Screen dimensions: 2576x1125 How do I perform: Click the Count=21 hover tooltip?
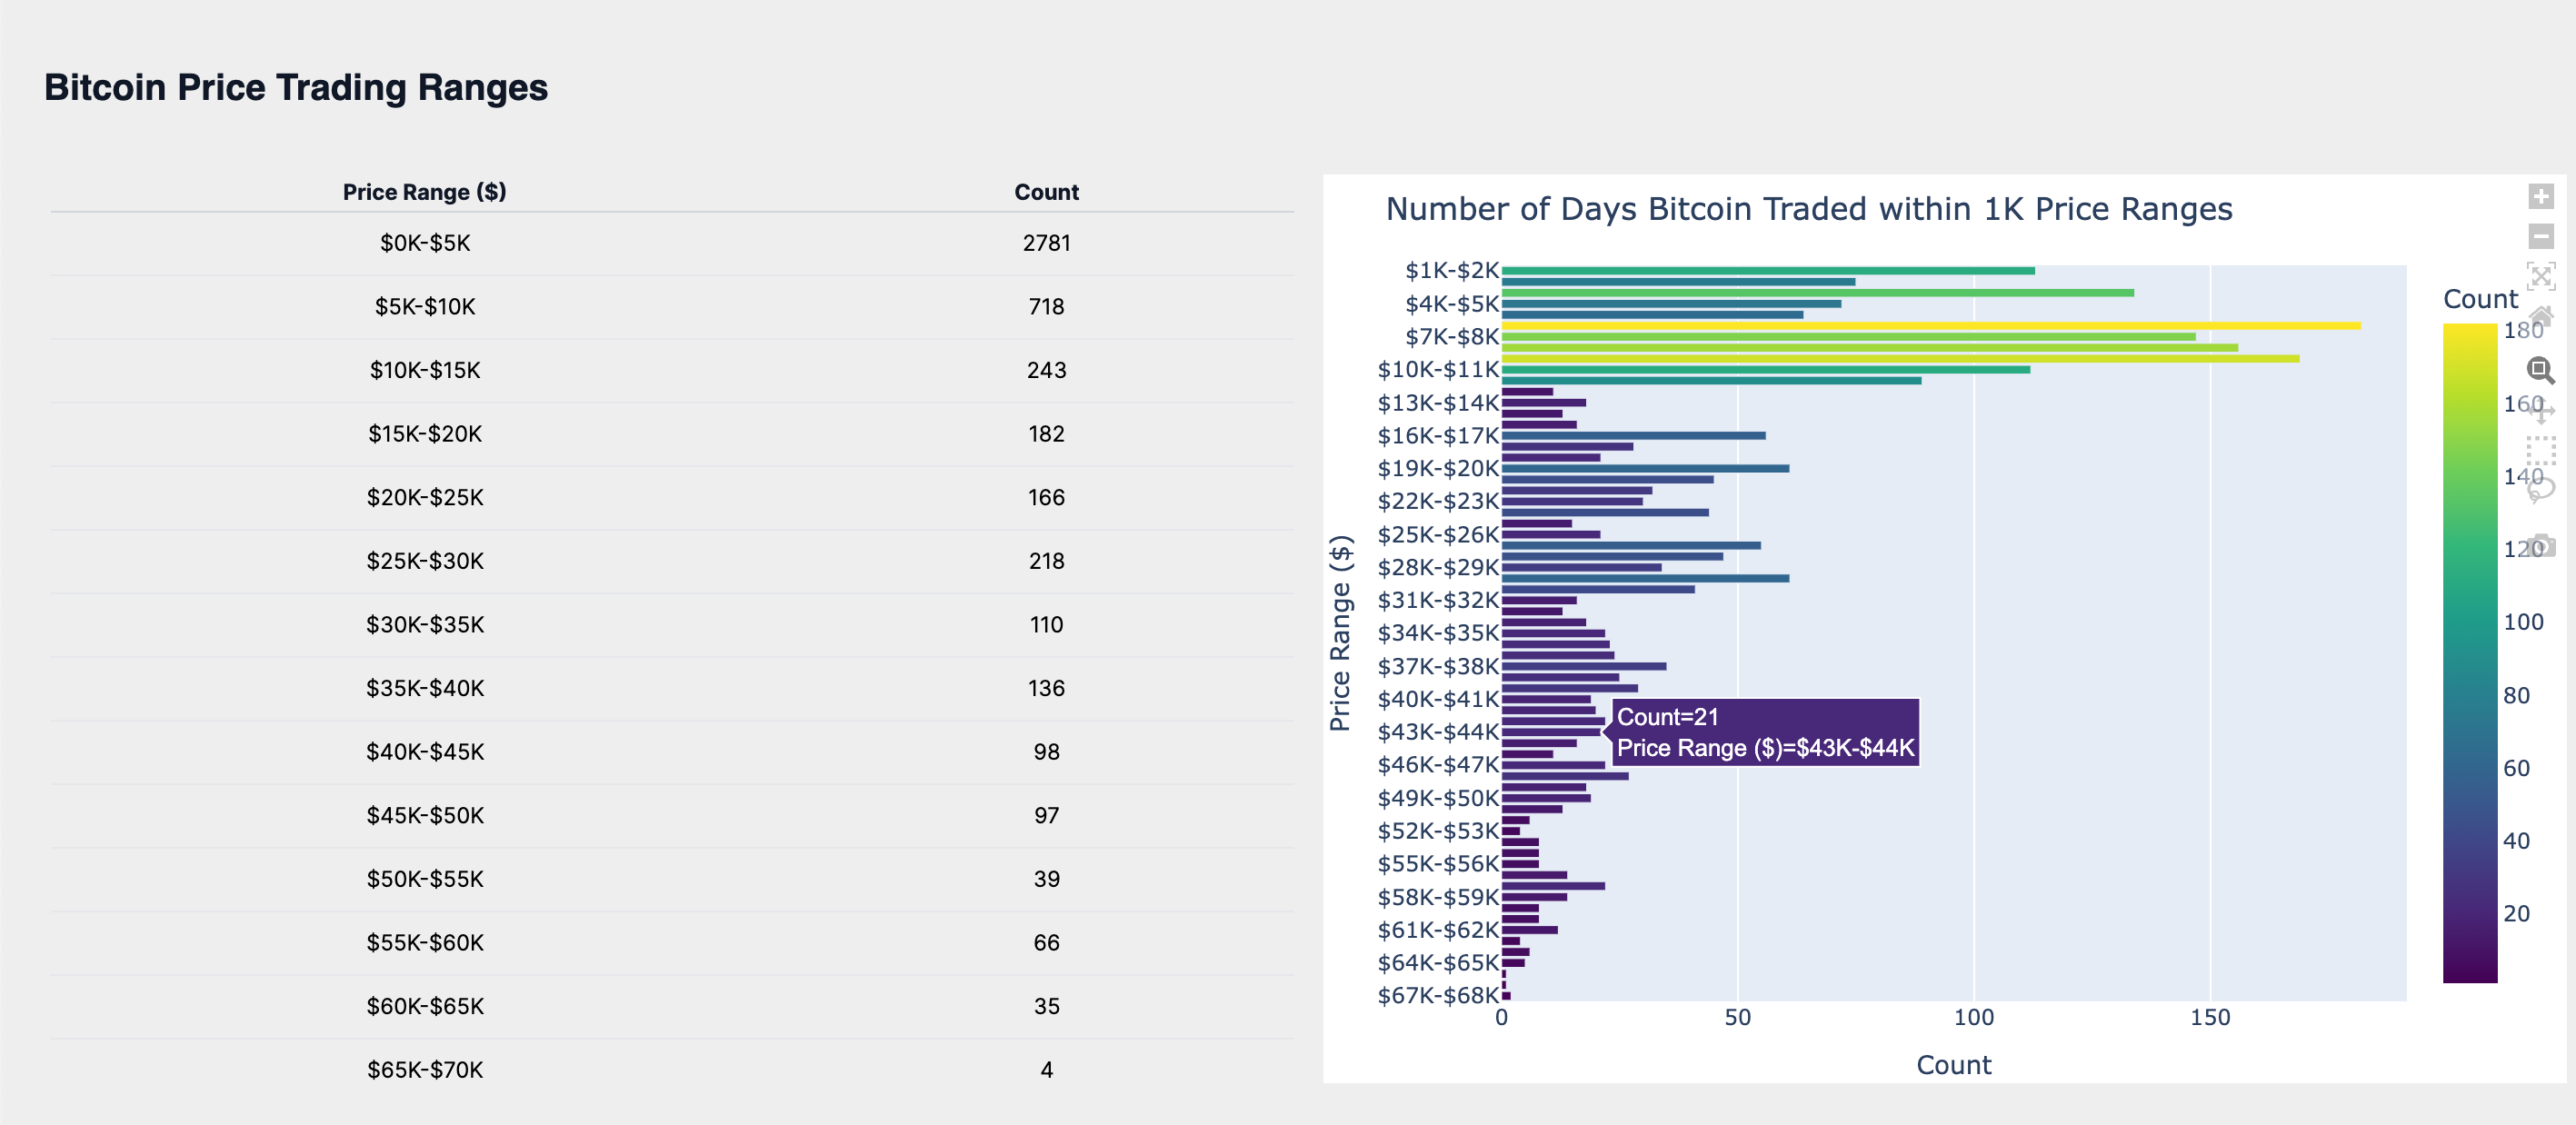click(1765, 732)
